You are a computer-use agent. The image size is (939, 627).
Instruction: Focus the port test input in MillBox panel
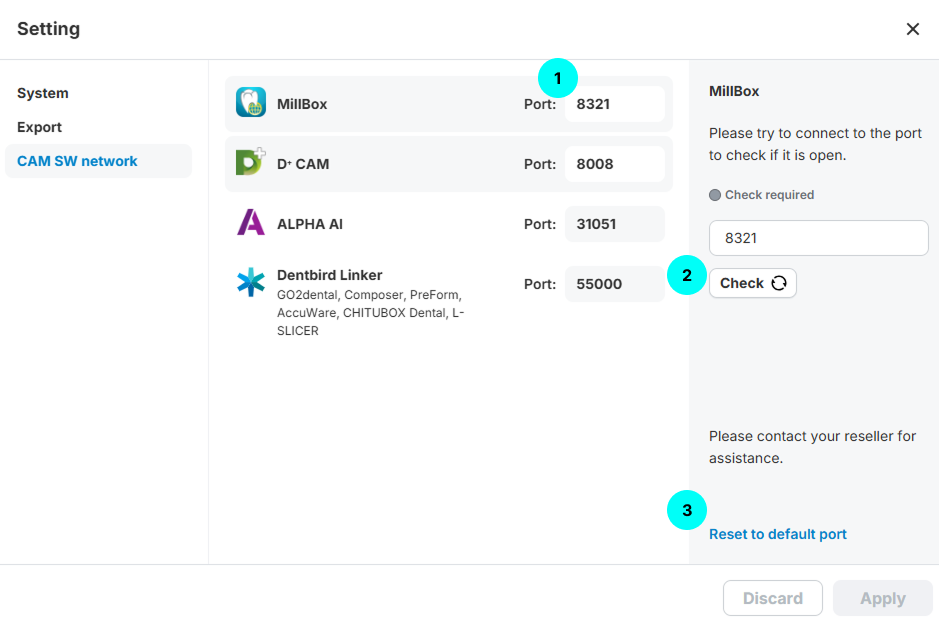pos(818,239)
